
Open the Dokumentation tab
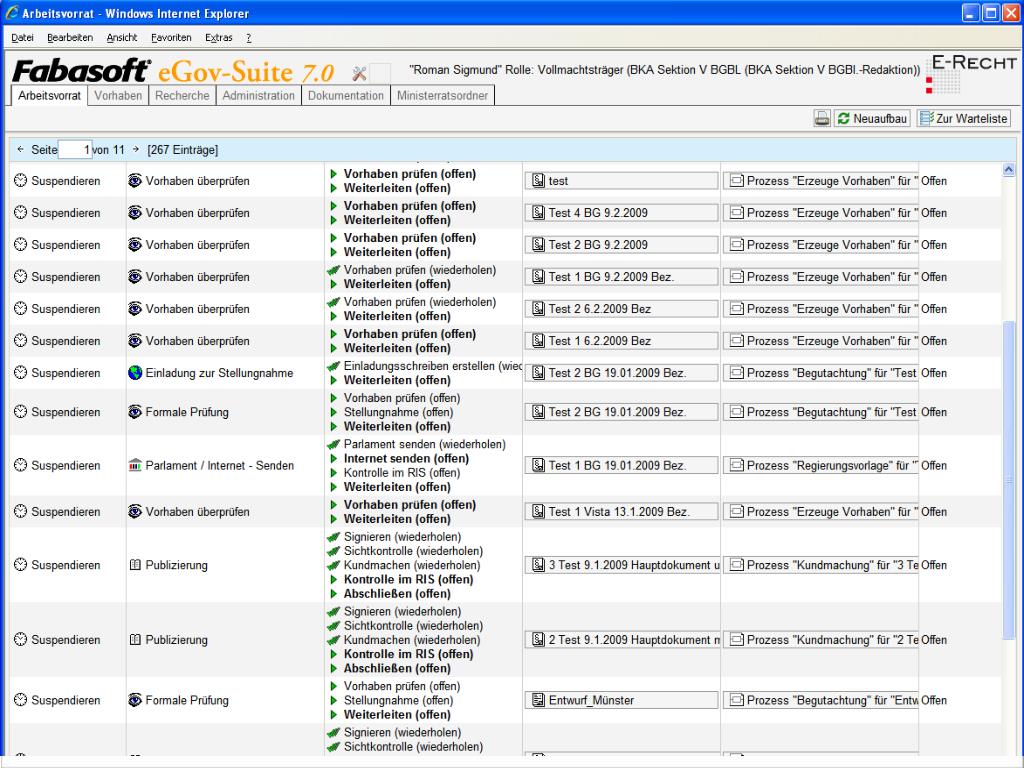(345, 95)
